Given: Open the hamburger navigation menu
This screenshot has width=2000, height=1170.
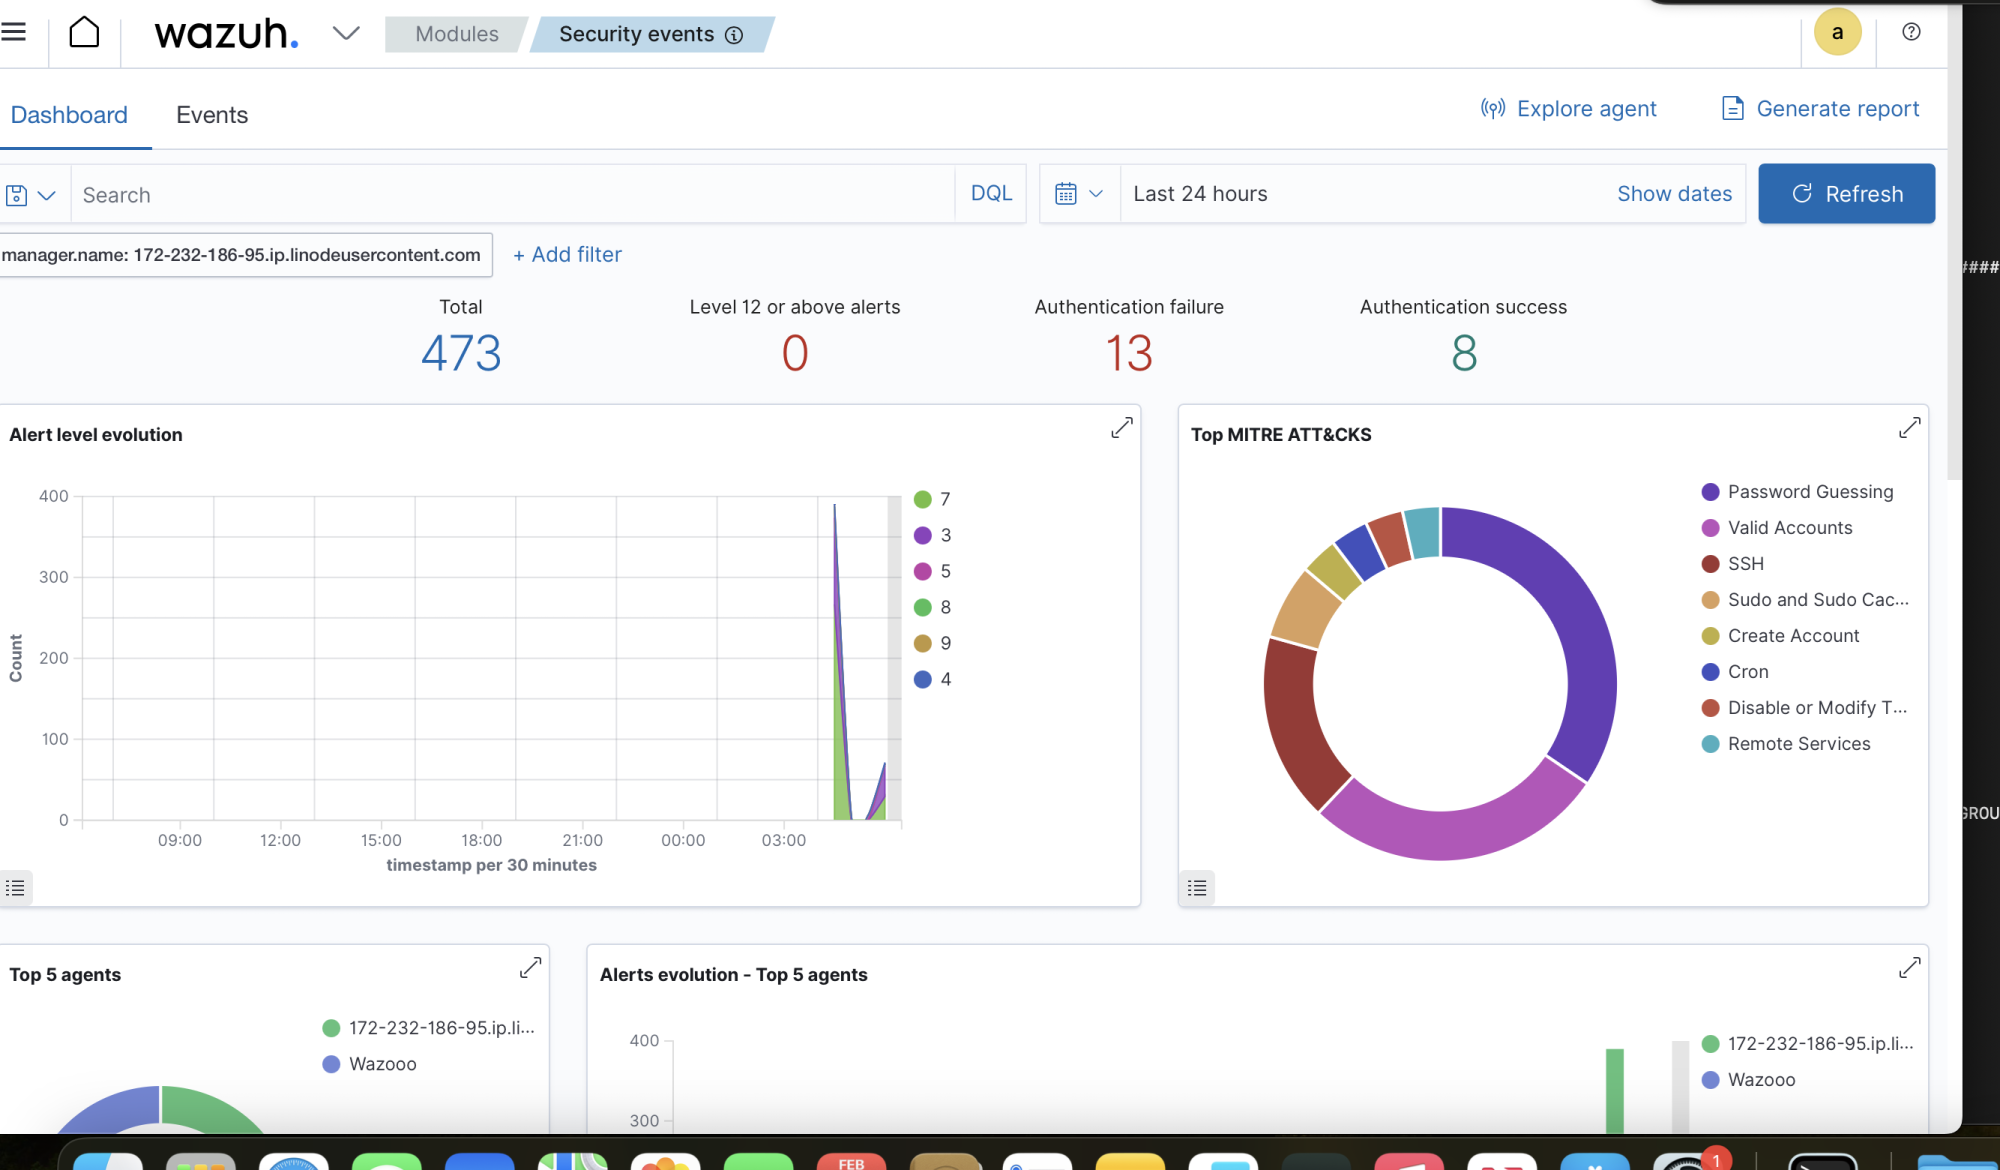Looking at the screenshot, I should [x=13, y=32].
